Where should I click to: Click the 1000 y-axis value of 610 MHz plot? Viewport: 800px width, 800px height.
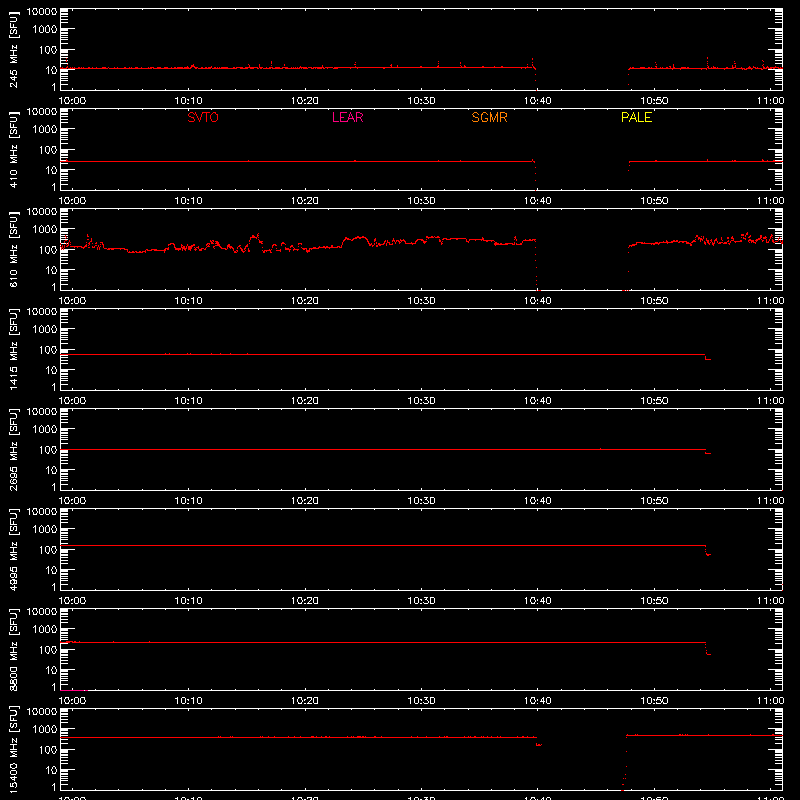[45, 230]
